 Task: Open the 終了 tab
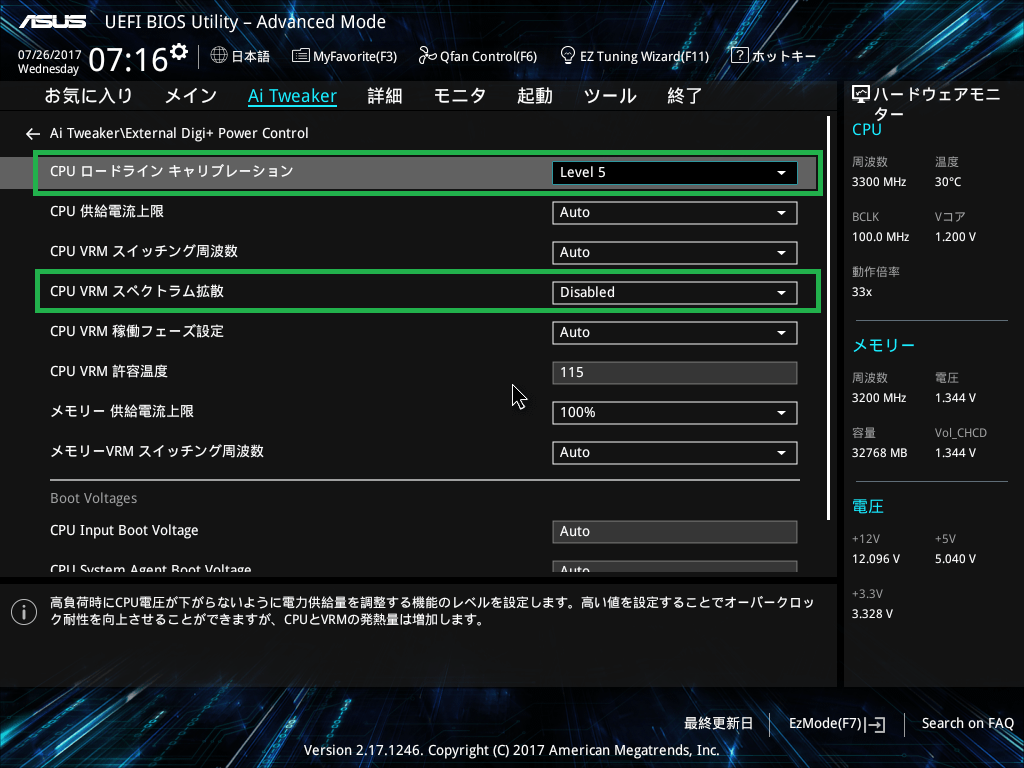coord(684,96)
